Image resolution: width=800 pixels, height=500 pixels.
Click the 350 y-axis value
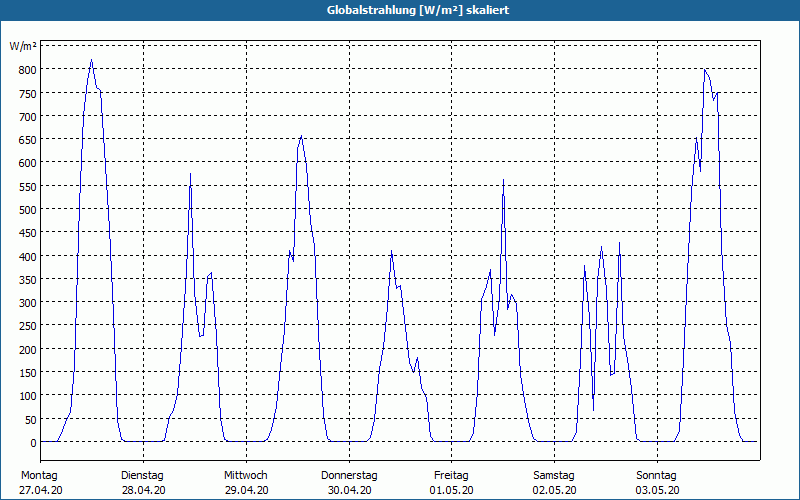[x=28, y=280]
